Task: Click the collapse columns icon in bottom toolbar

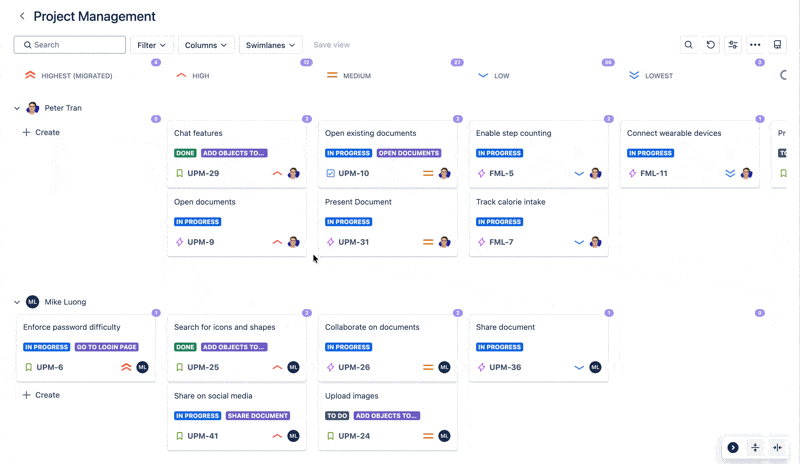Action: [x=777, y=448]
